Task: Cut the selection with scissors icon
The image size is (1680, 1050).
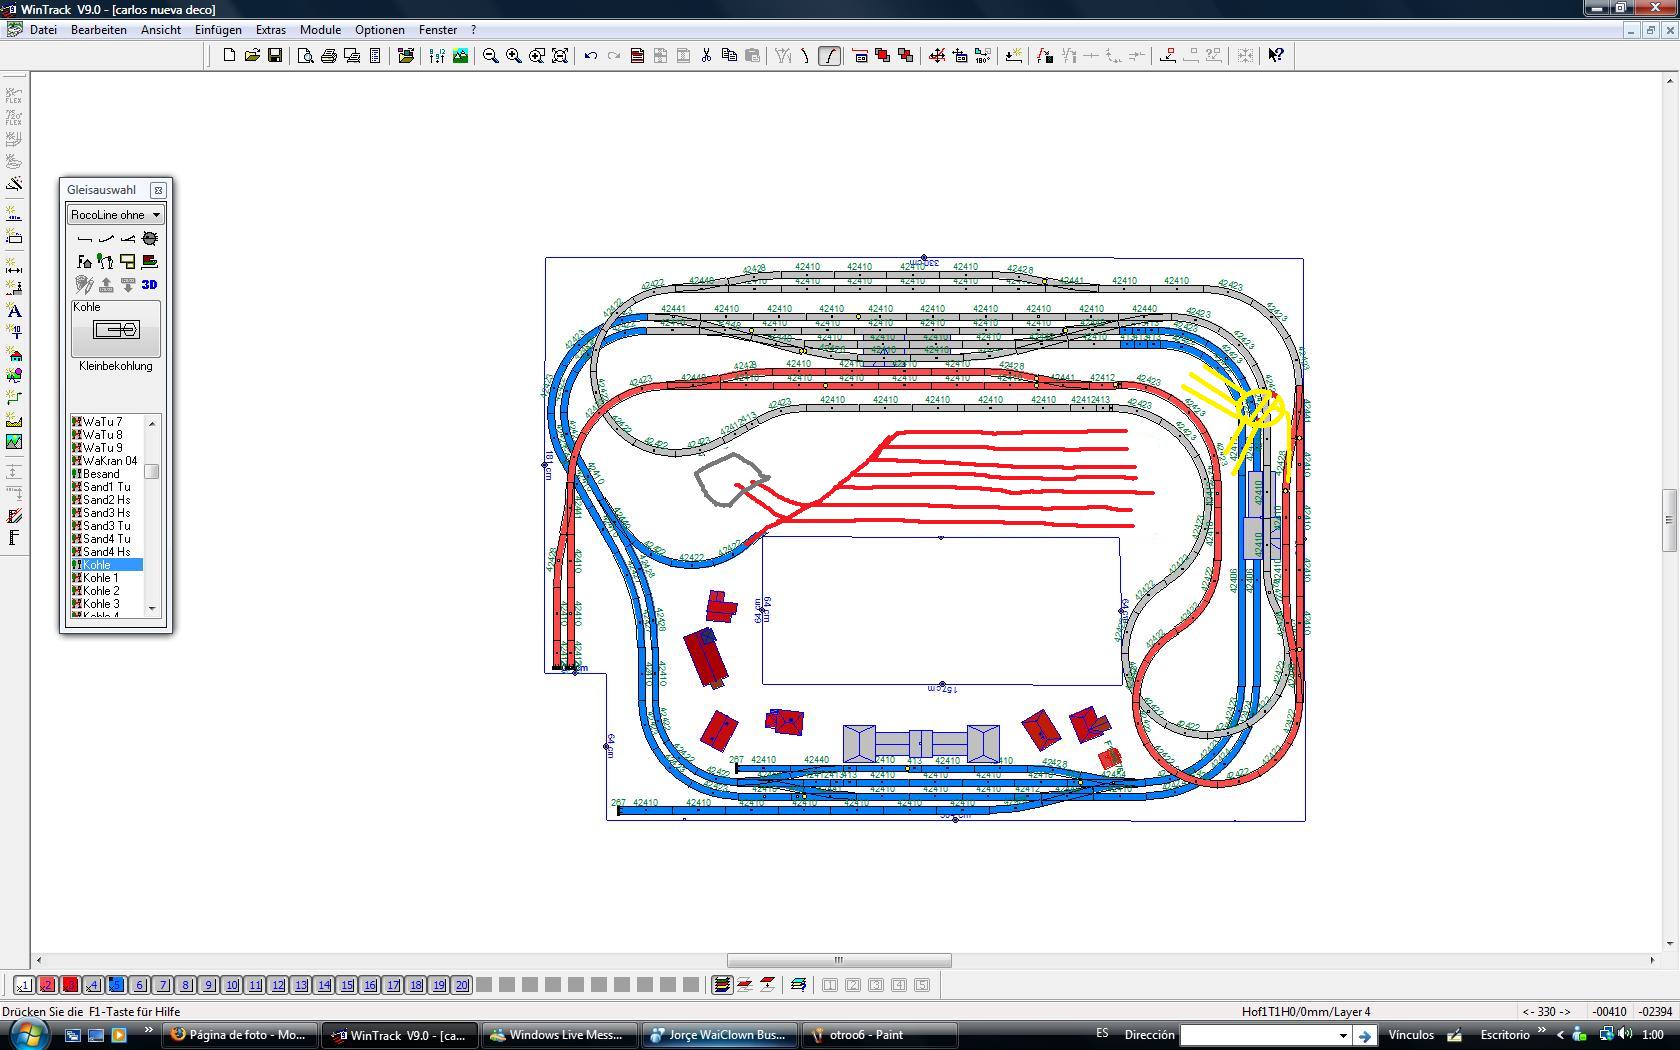Action: [706, 56]
